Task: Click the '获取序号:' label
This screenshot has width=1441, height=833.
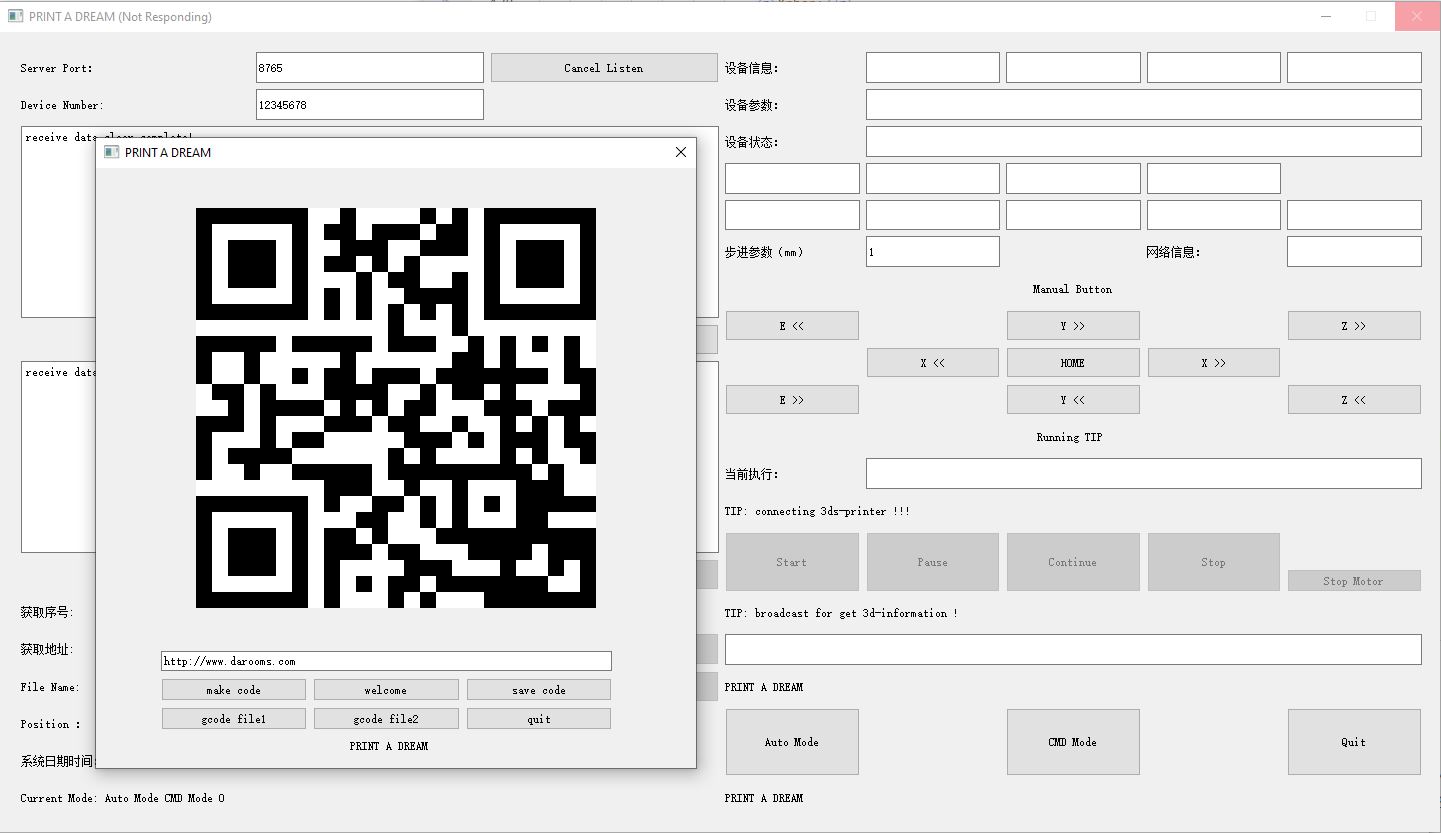Action: [47, 612]
